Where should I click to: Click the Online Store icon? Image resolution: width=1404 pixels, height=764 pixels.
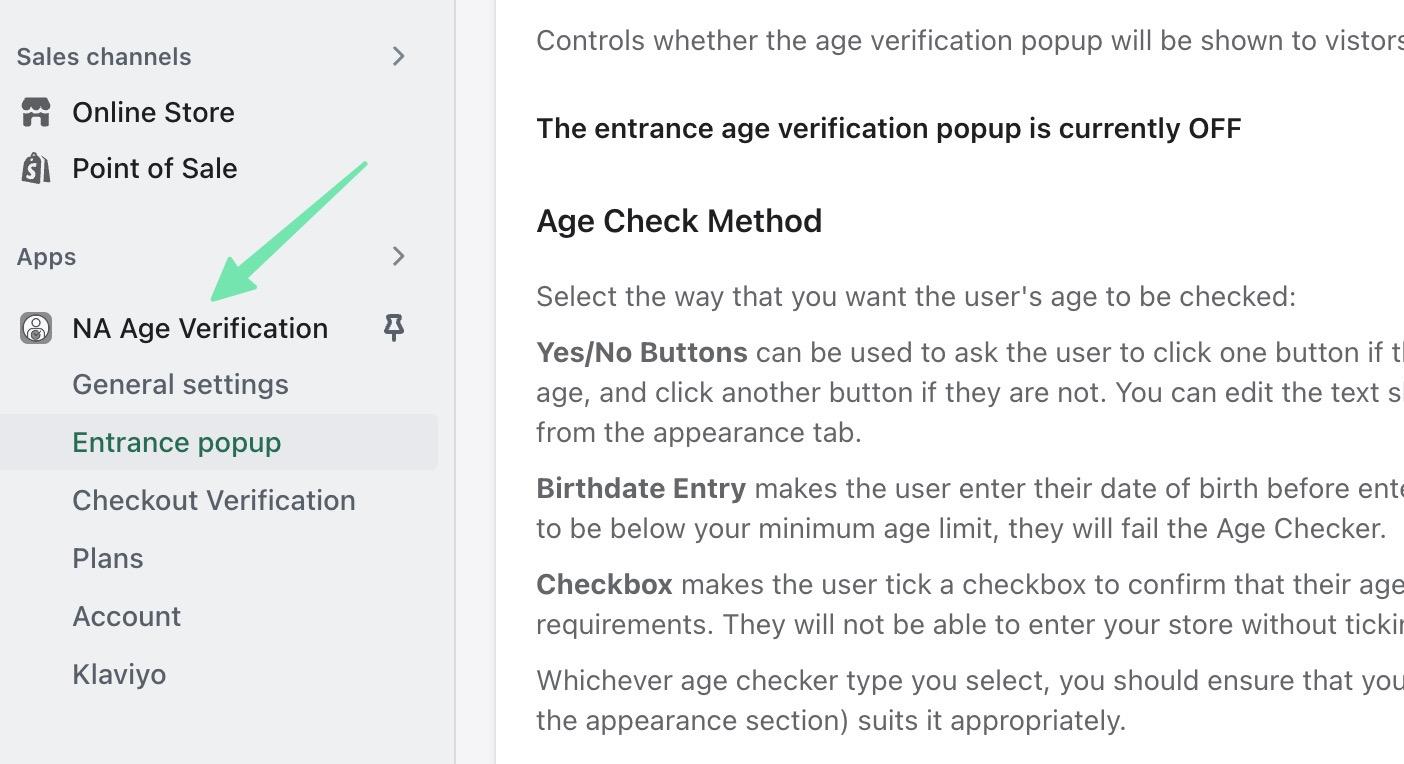pyautogui.click(x=35, y=112)
